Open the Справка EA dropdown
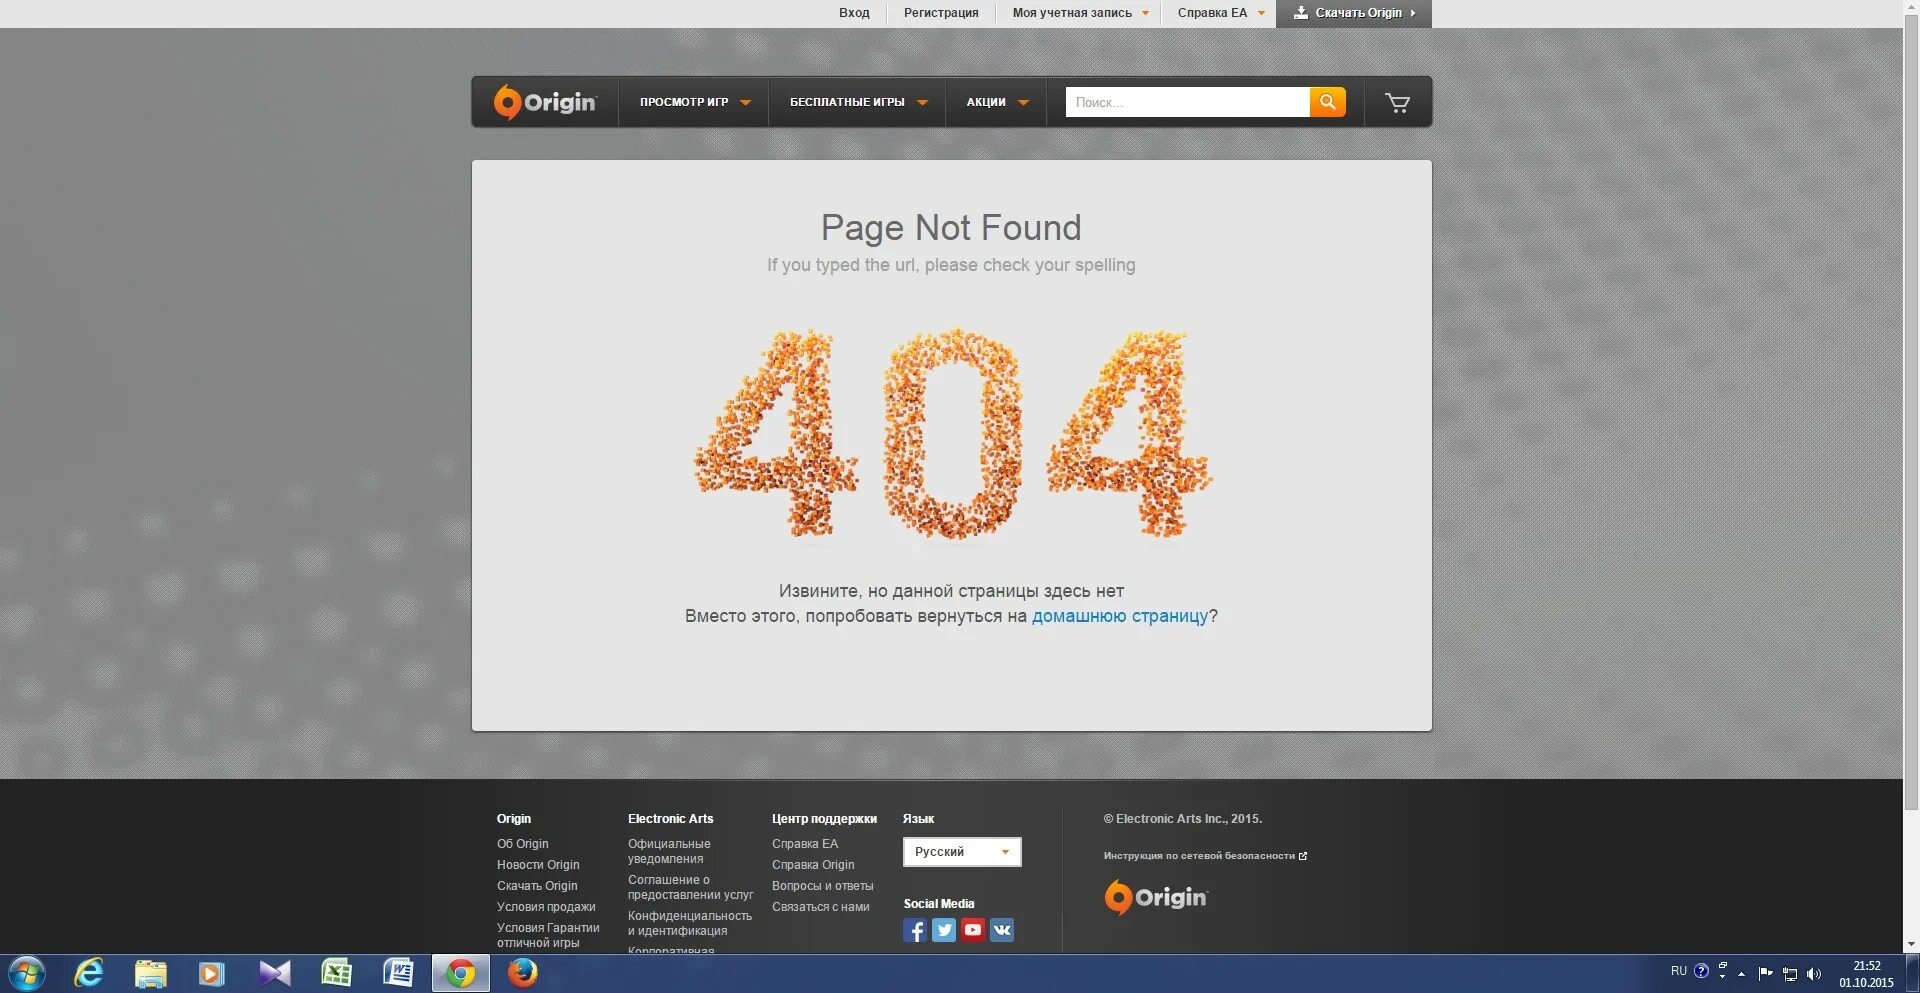The height and width of the screenshot is (993, 1920). point(1220,13)
